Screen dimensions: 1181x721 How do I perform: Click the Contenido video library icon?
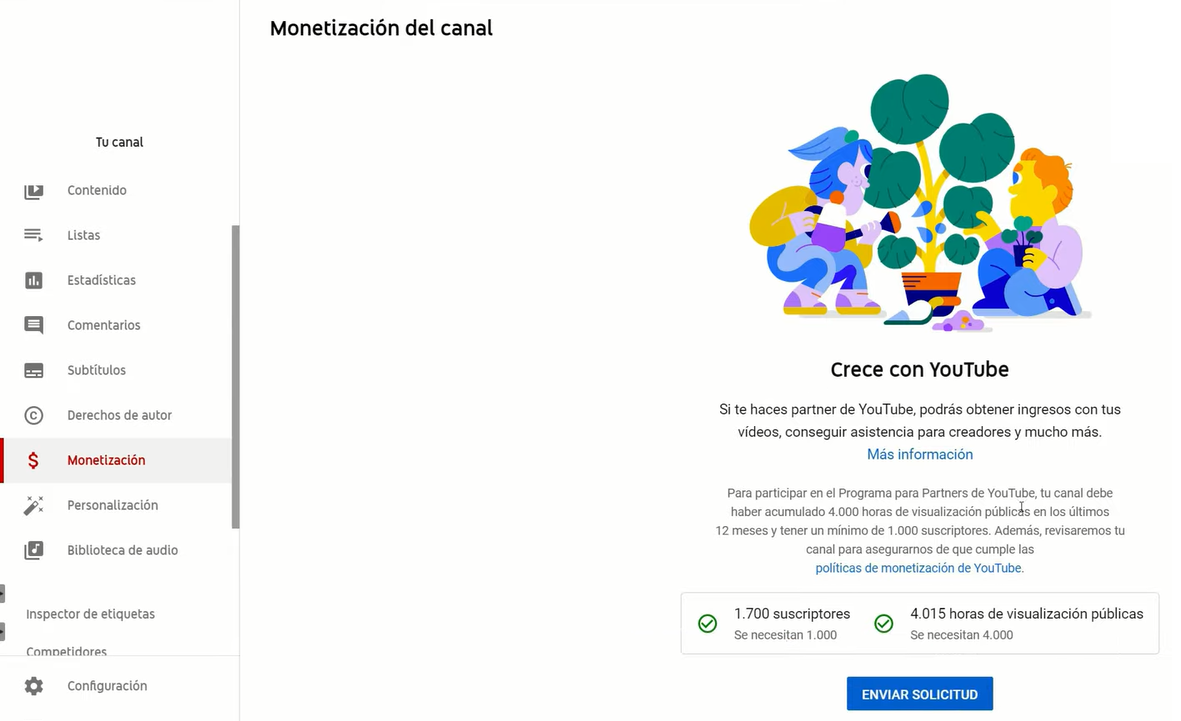tap(33, 191)
